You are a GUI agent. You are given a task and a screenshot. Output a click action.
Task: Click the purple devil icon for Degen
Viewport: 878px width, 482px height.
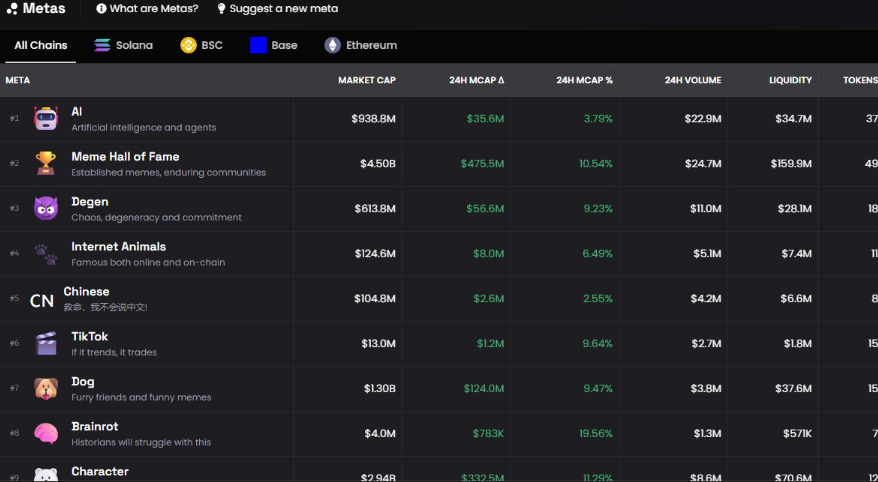45,208
